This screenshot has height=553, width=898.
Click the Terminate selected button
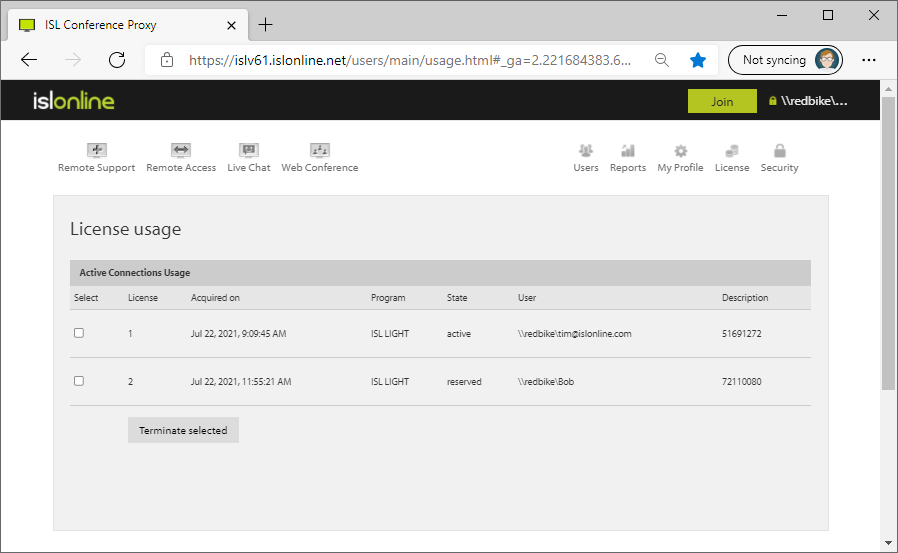click(183, 430)
